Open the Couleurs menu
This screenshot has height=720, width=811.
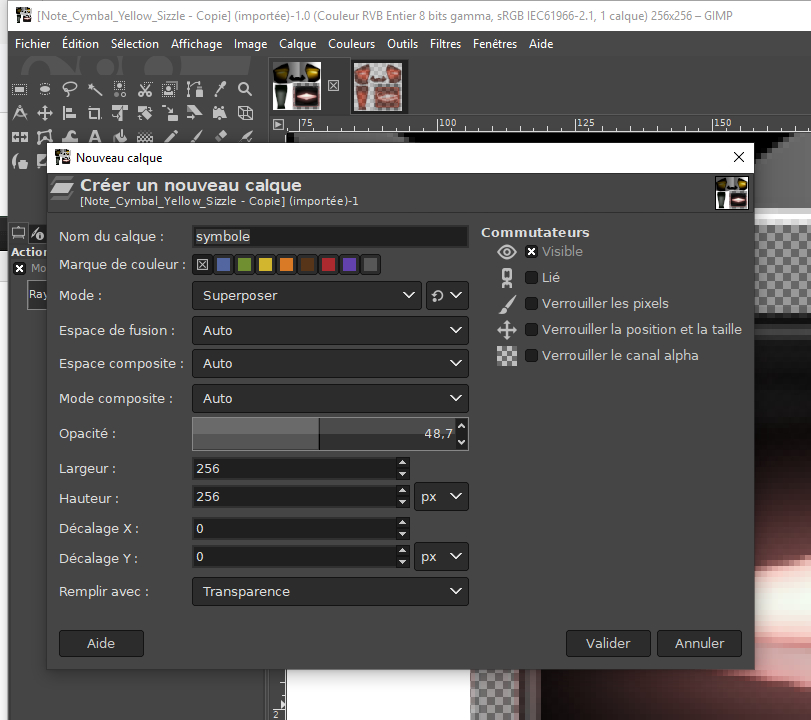tap(351, 44)
